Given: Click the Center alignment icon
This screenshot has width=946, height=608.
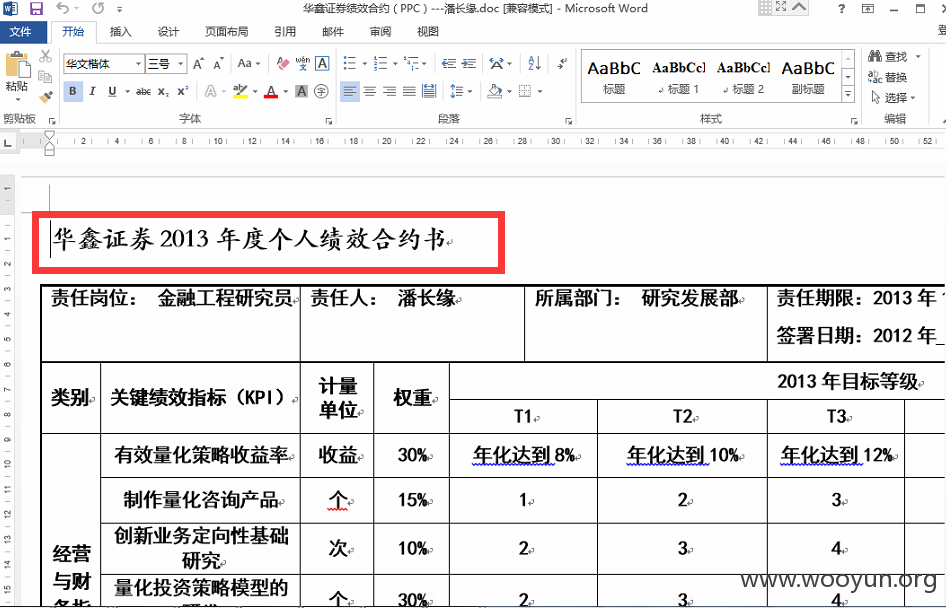Looking at the screenshot, I should pos(370,91).
